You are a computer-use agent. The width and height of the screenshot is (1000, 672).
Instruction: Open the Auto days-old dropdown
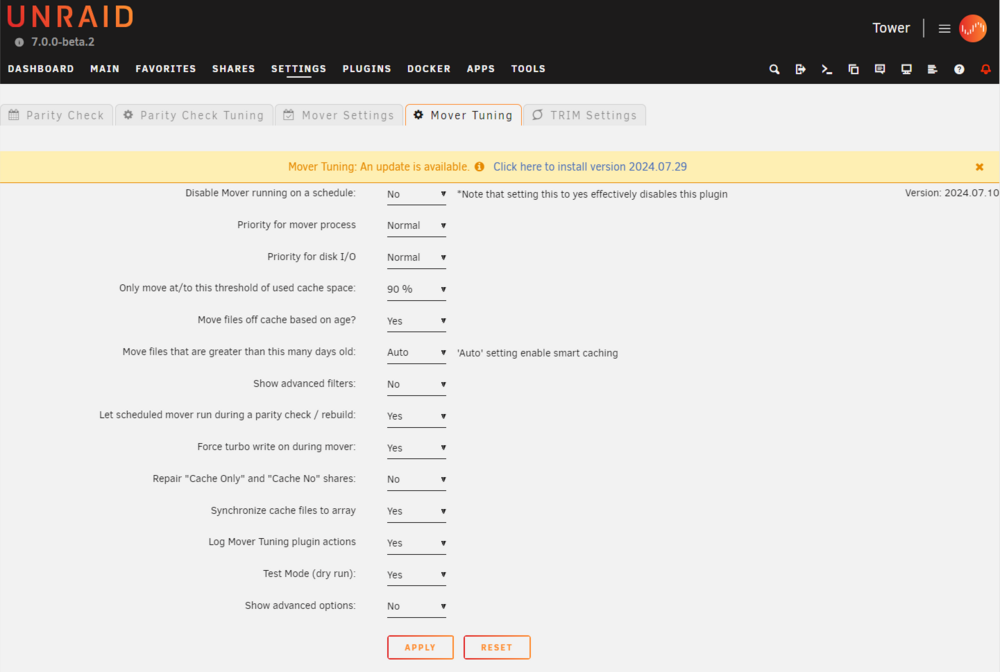click(x=416, y=353)
